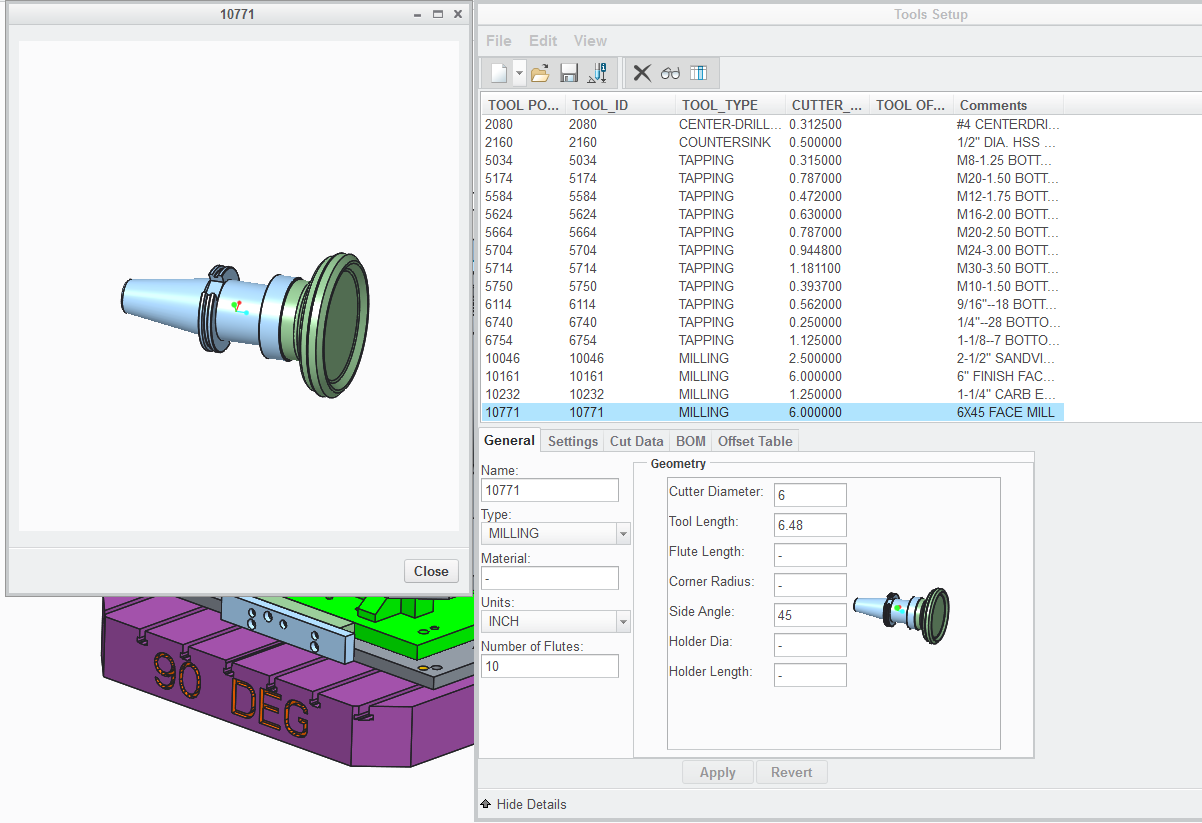The height and width of the screenshot is (823, 1202).
Task: Click Close in the 10771 preview window
Action: (x=431, y=571)
